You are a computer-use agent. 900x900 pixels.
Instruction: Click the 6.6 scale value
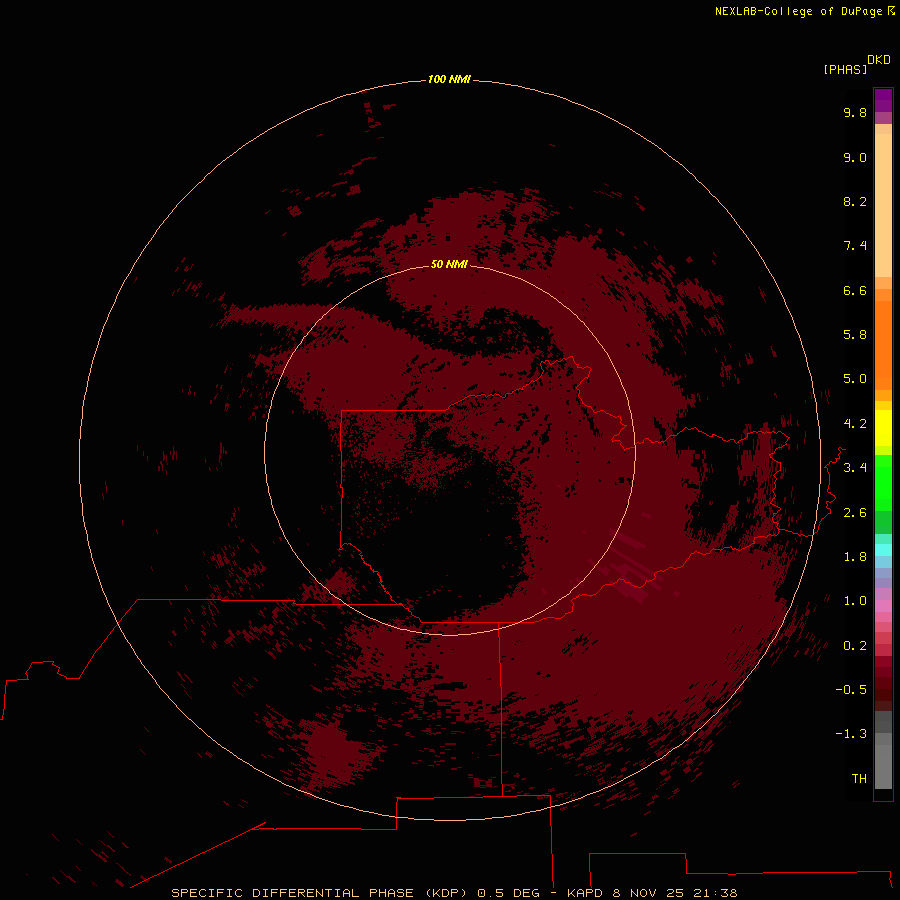pyautogui.click(x=855, y=290)
